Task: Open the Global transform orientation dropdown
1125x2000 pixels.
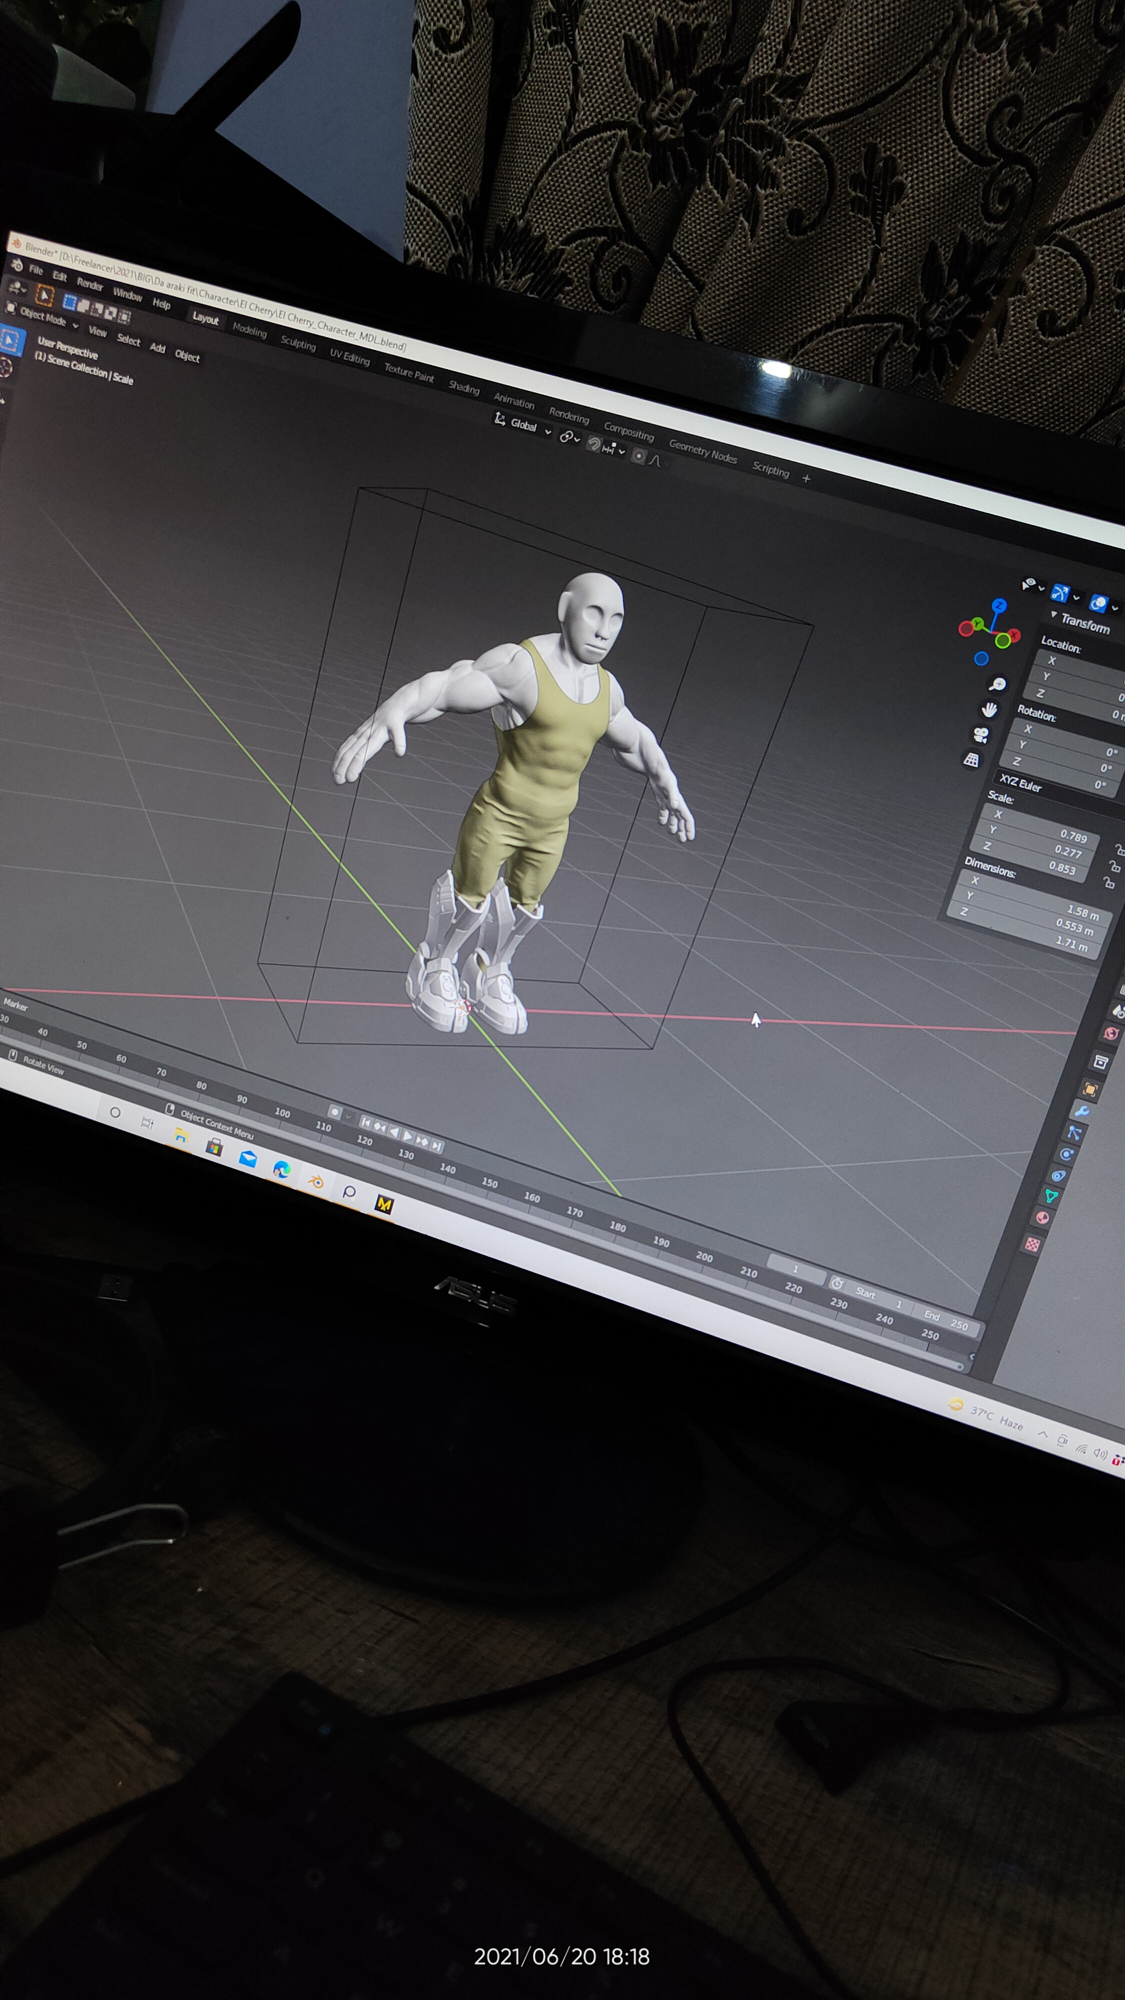Action: point(523,425)
